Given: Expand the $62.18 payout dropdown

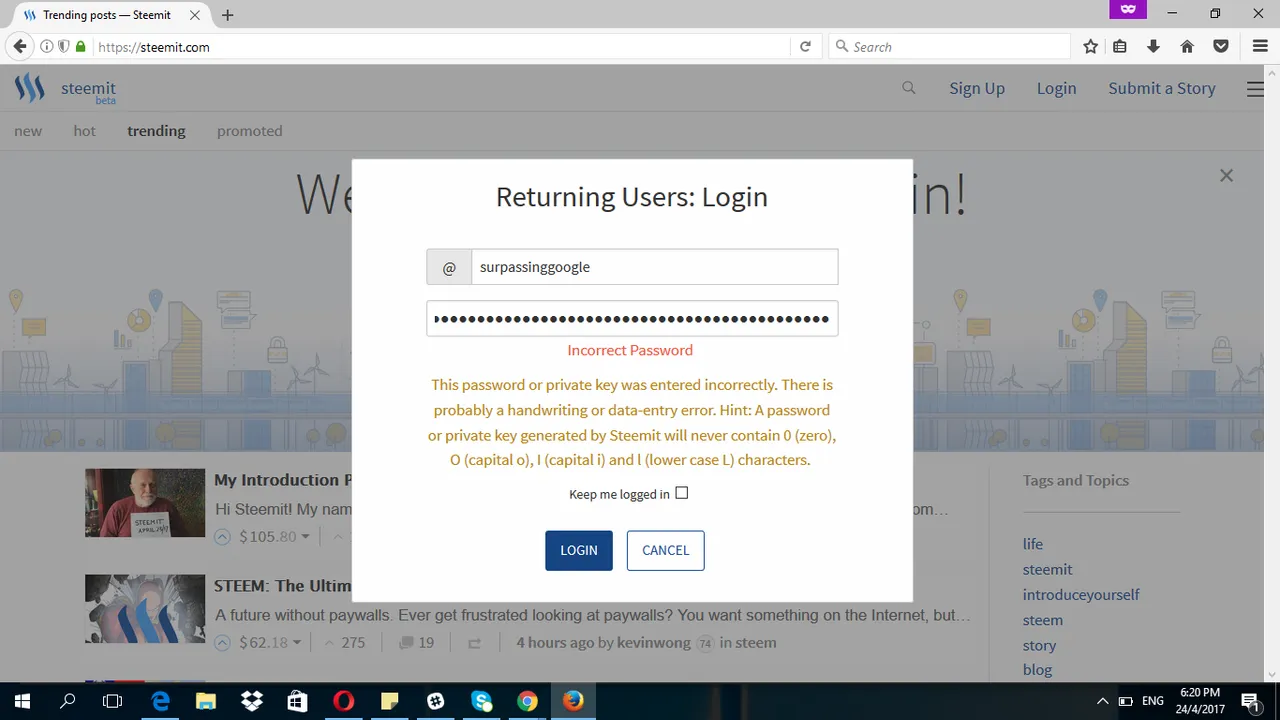Looking at the screenshot, I should pos(297,643).
